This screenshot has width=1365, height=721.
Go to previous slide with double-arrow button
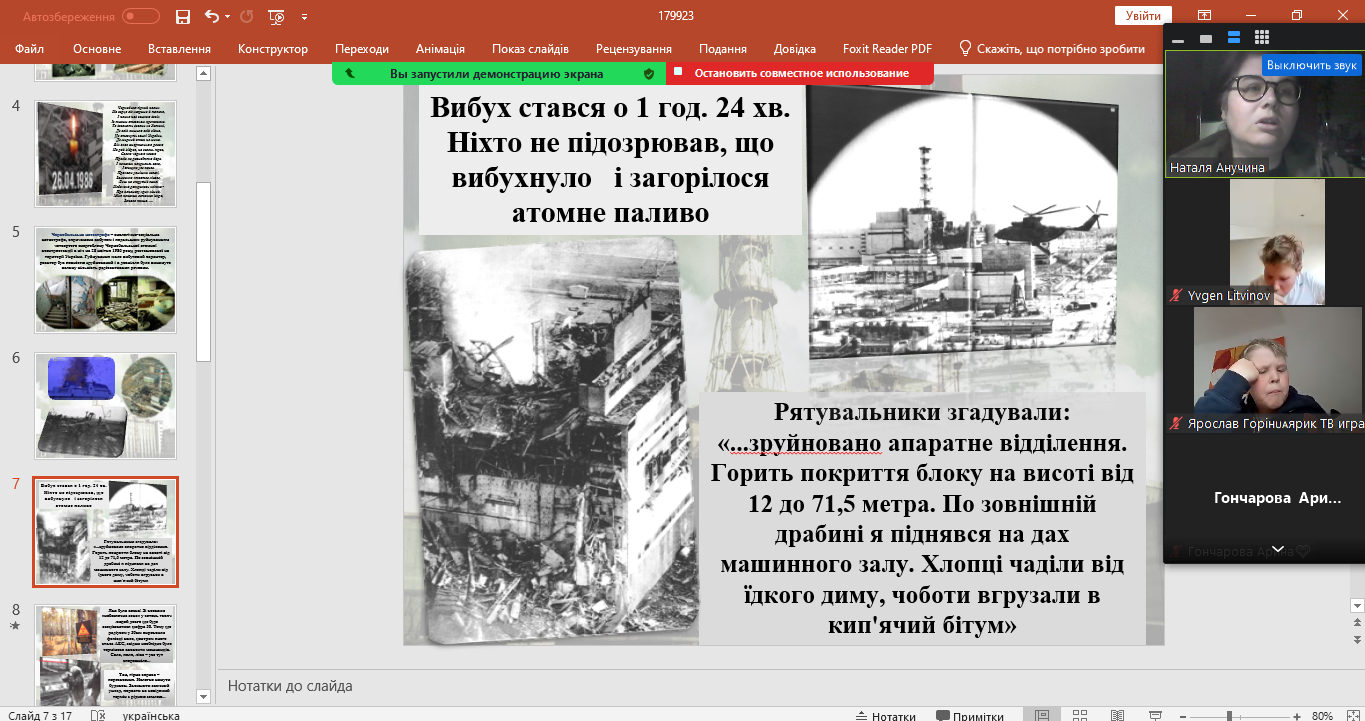(x=1357, y=624)
